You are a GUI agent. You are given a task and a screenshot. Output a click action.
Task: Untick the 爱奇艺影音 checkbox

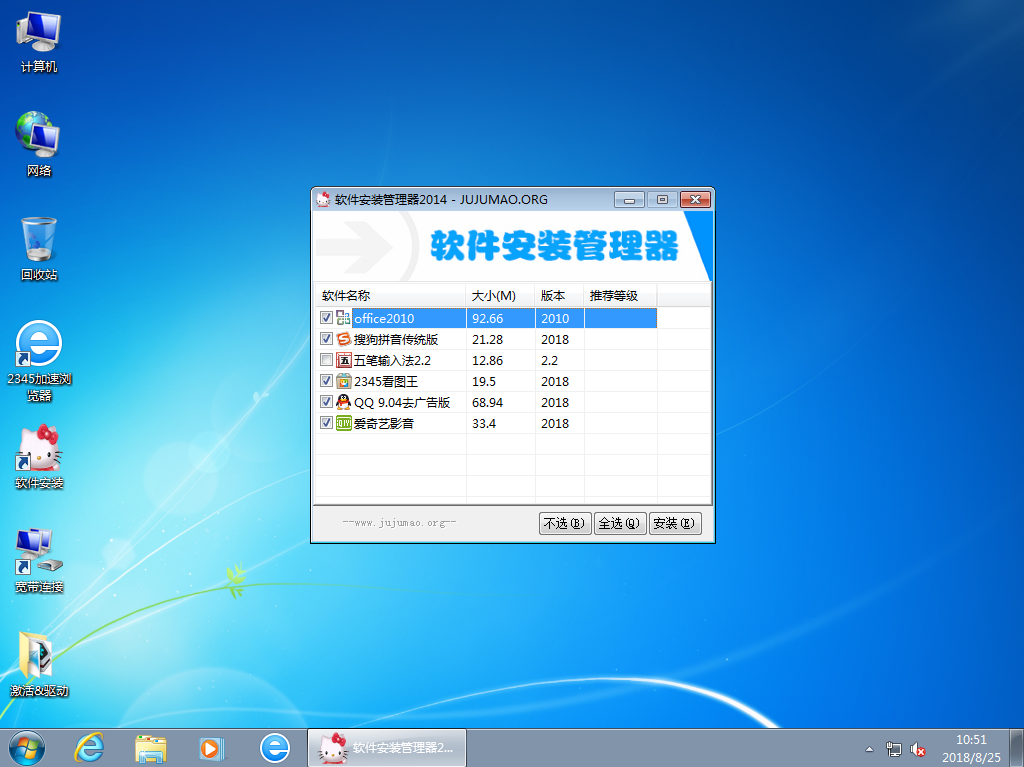click(326, 423)
